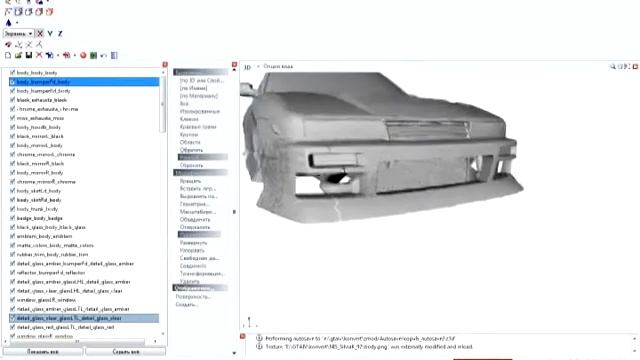Open the 3D viewport view-mode dropdown arrow
Viewport: 640px width, 360px height.
(258, 66)
